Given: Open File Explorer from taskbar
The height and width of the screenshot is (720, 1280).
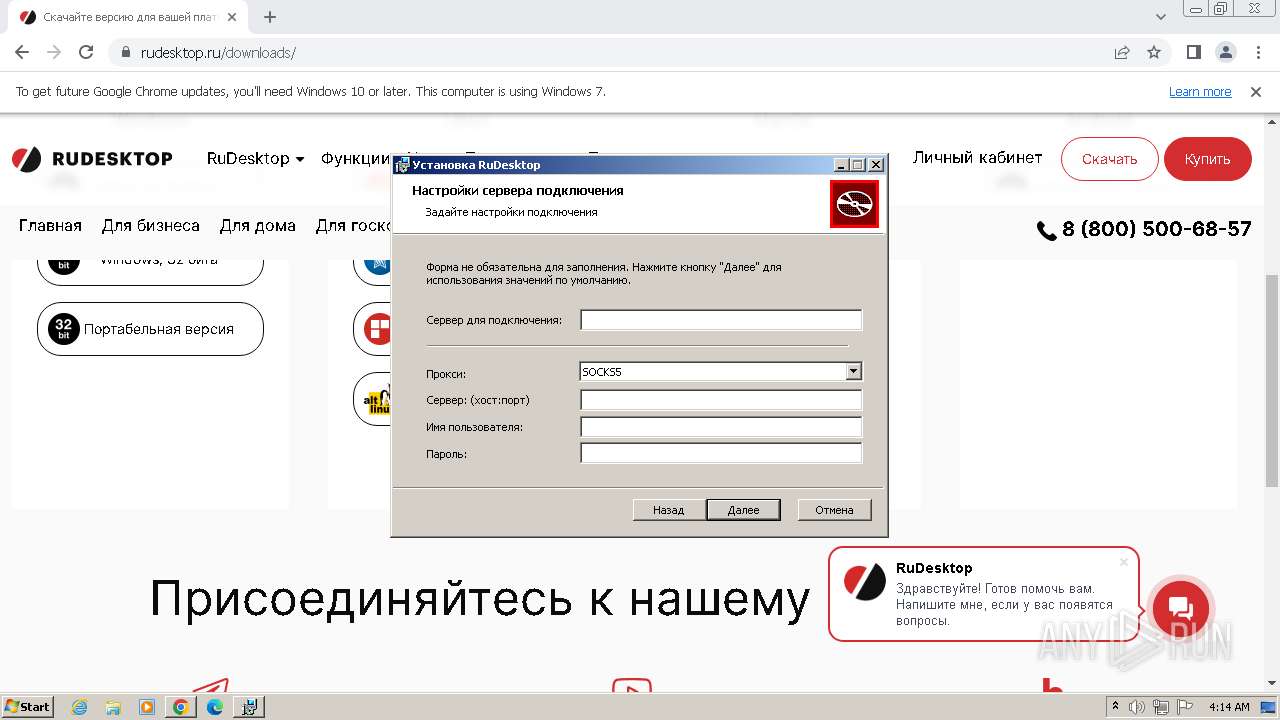Looking at the screenshot, I should tap(113, 707).
